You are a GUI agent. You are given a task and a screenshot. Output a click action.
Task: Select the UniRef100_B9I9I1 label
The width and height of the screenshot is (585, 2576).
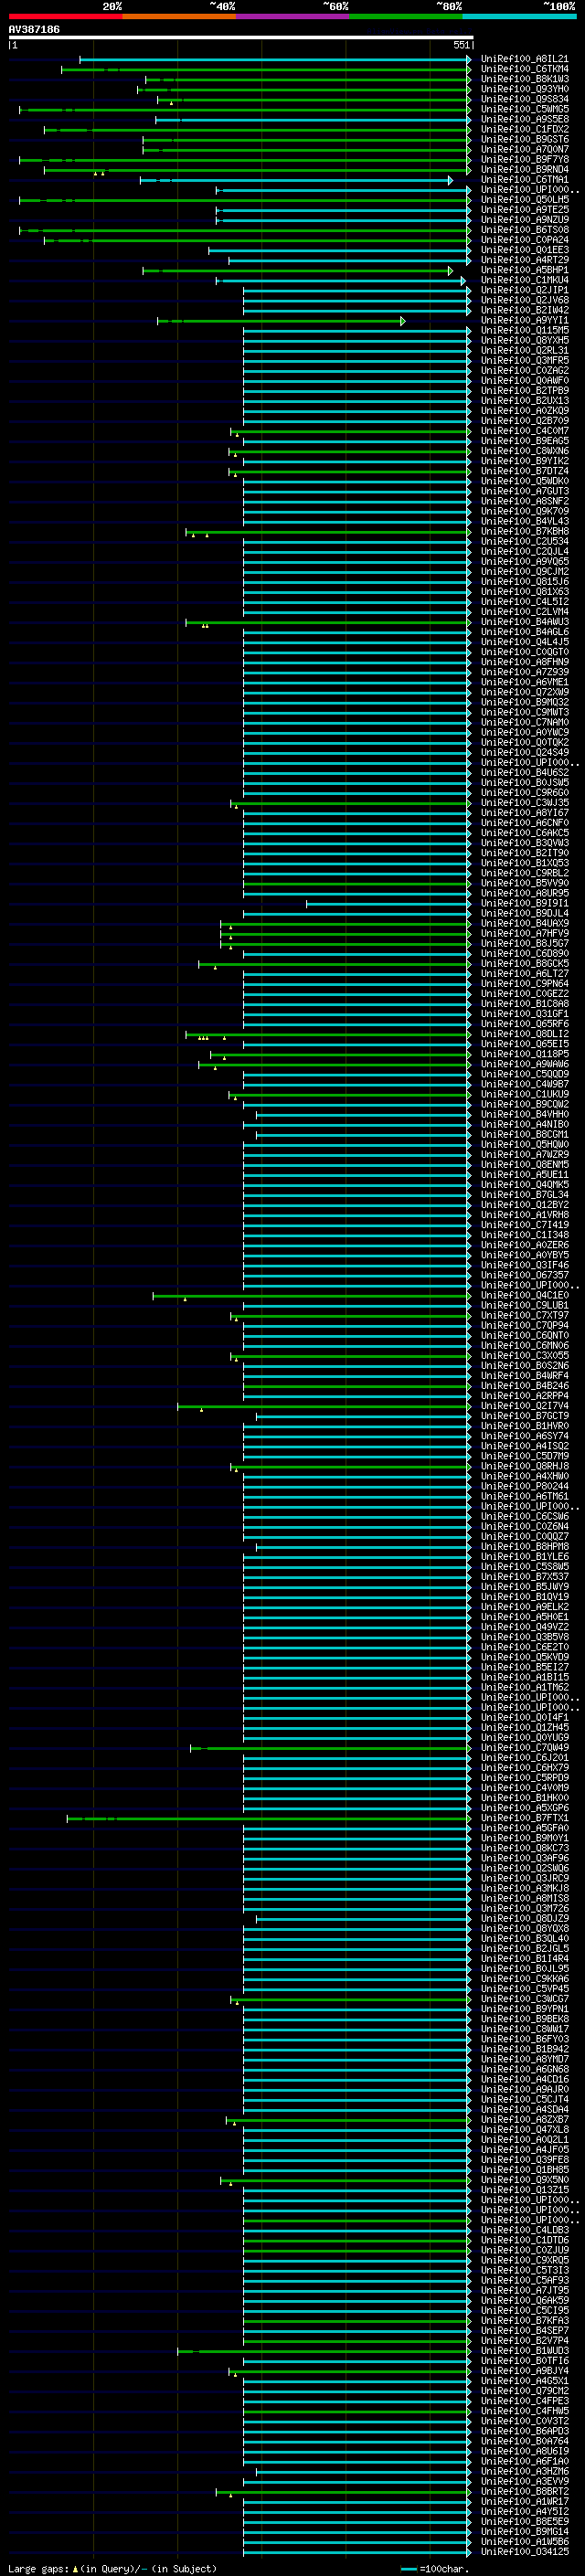[x=524, y=903]
